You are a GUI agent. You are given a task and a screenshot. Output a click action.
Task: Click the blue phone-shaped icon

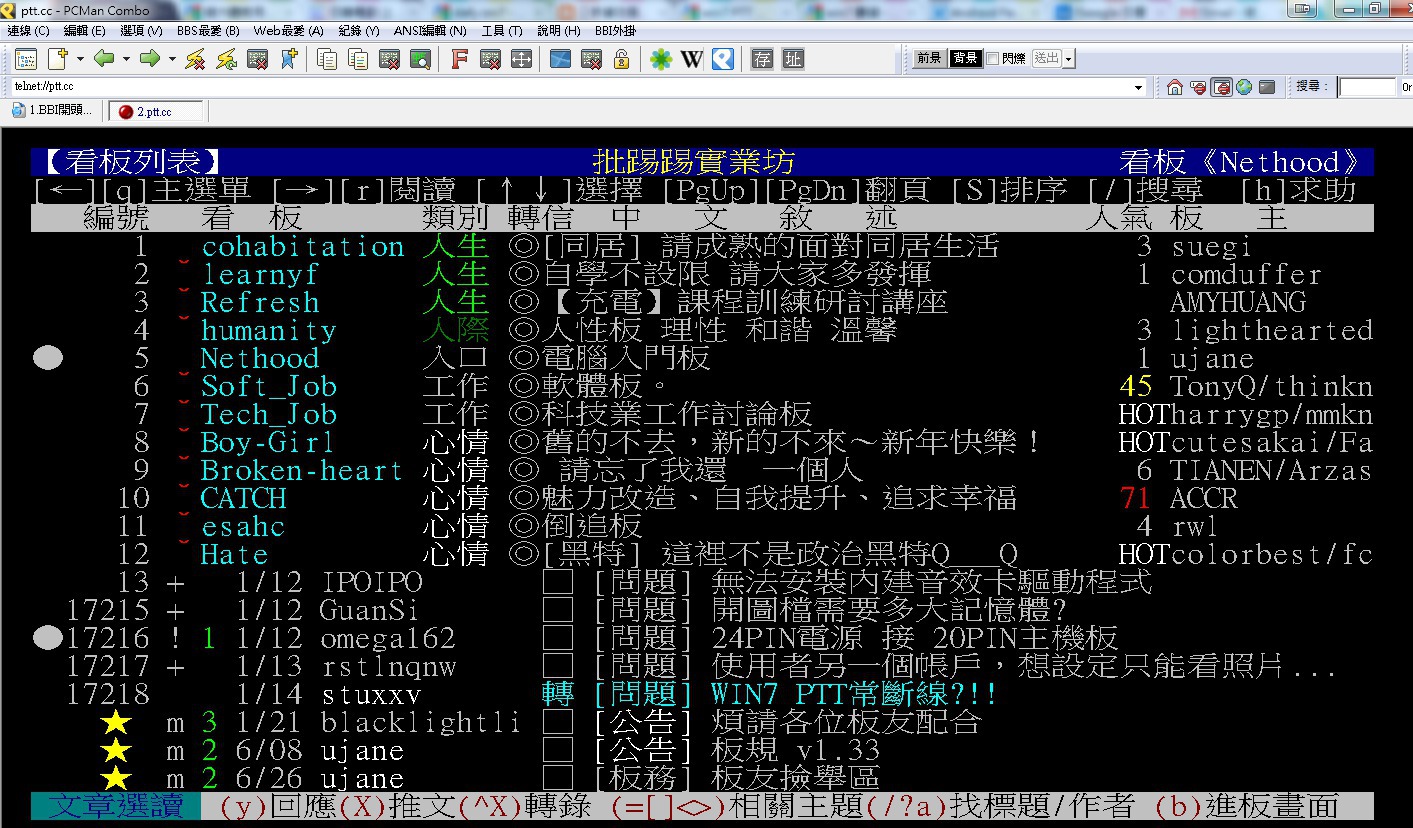click(723, 59)
